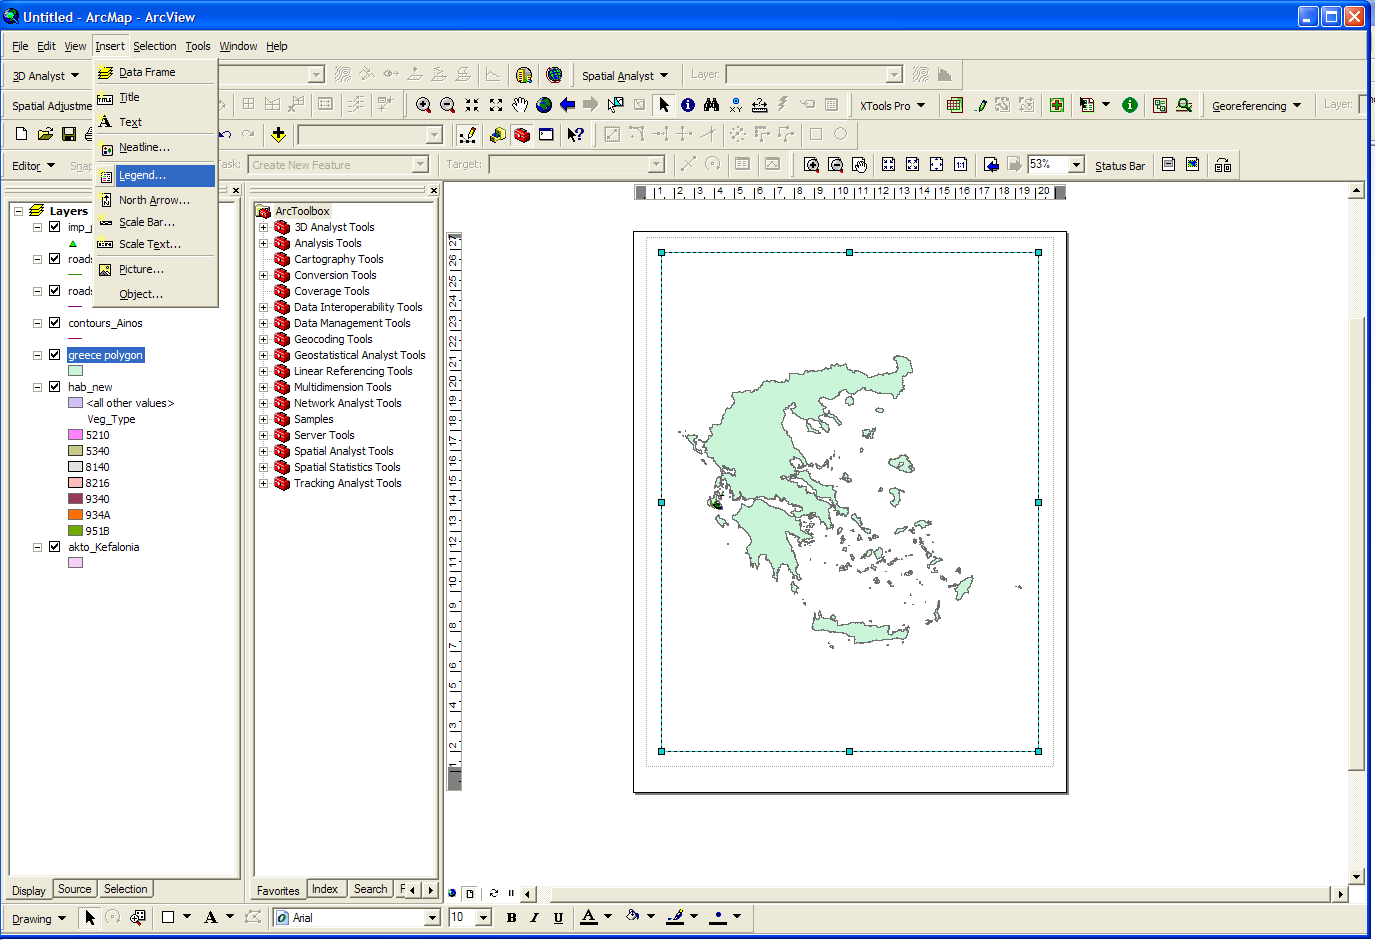Viewport: 1375px width, 940px height.
Task: Expand Spatial Analyst Tools toolbox
Action: pos(264,451)
